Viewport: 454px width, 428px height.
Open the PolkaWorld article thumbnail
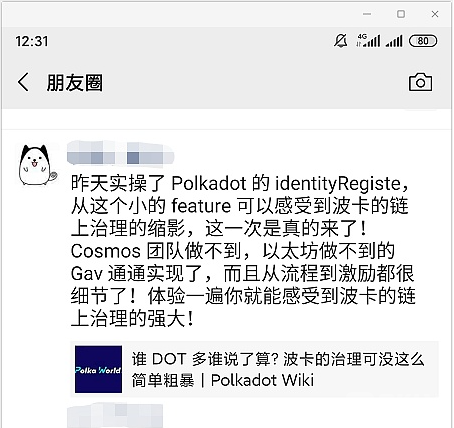[98, 369]
